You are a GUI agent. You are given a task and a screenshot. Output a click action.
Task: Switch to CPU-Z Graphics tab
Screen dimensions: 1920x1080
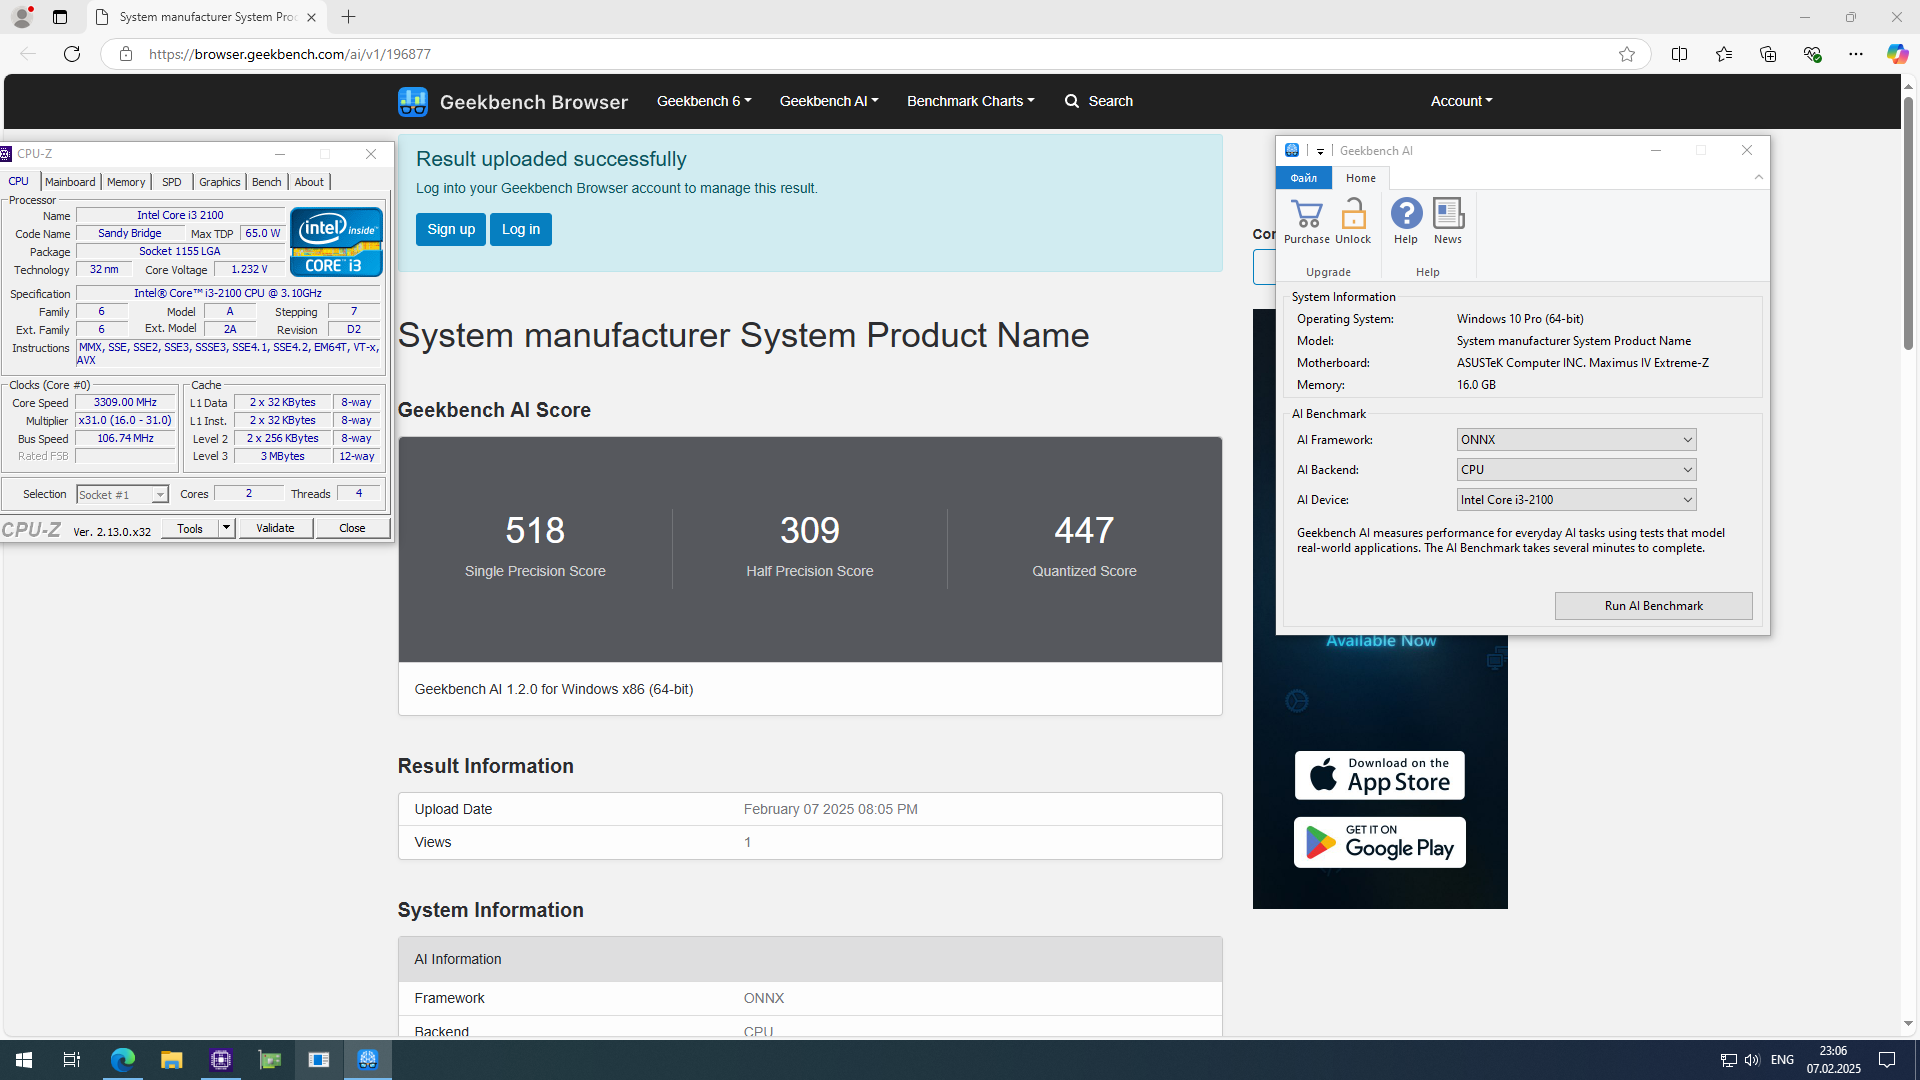219,182
